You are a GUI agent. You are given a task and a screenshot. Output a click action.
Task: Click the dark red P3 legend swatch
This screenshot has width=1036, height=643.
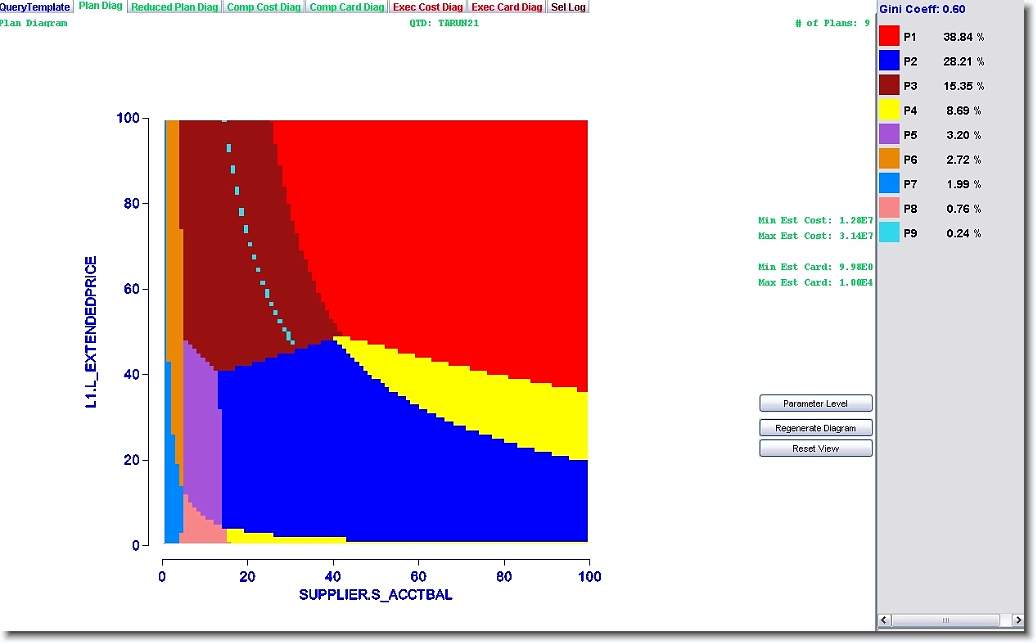[x=889, y=86]
